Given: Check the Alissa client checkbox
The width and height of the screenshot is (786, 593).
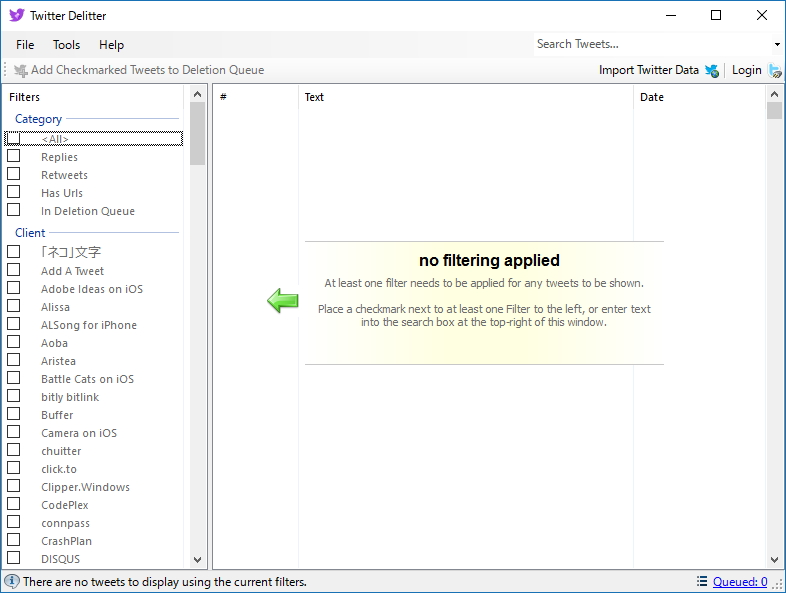Looking at the screenshot, I should (14, 306).
